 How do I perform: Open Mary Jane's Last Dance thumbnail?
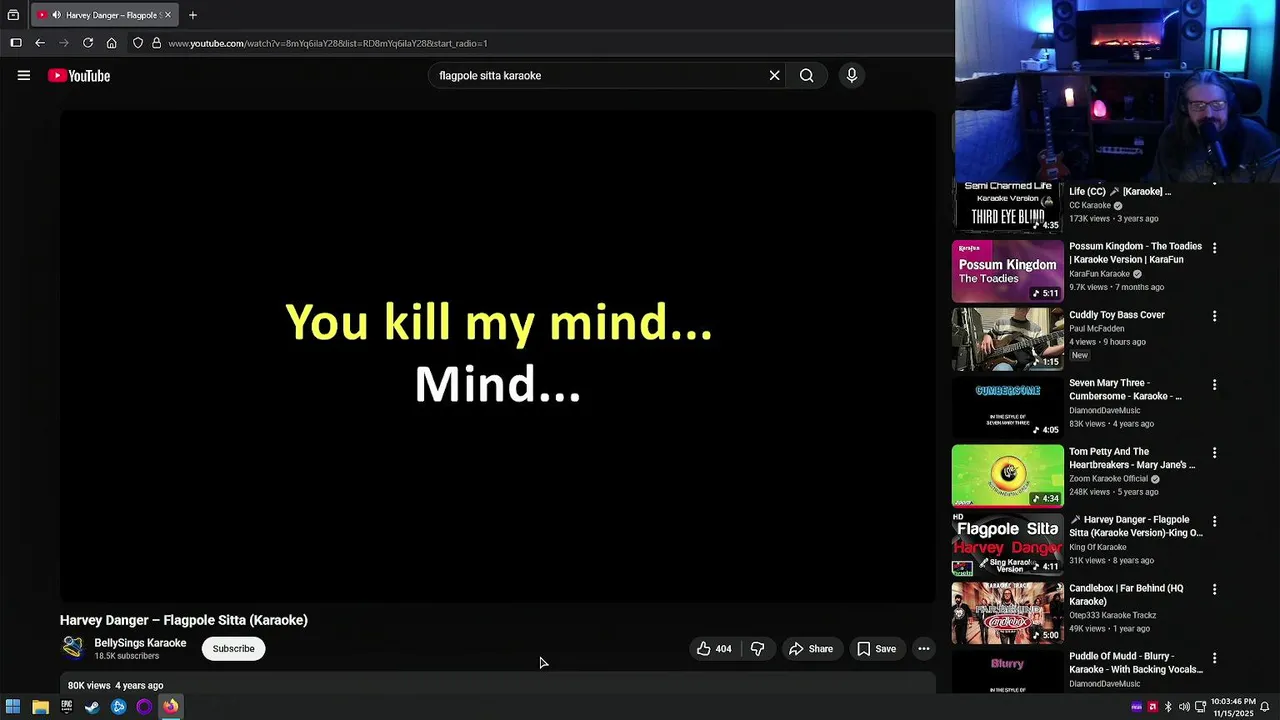(1008, 476)
